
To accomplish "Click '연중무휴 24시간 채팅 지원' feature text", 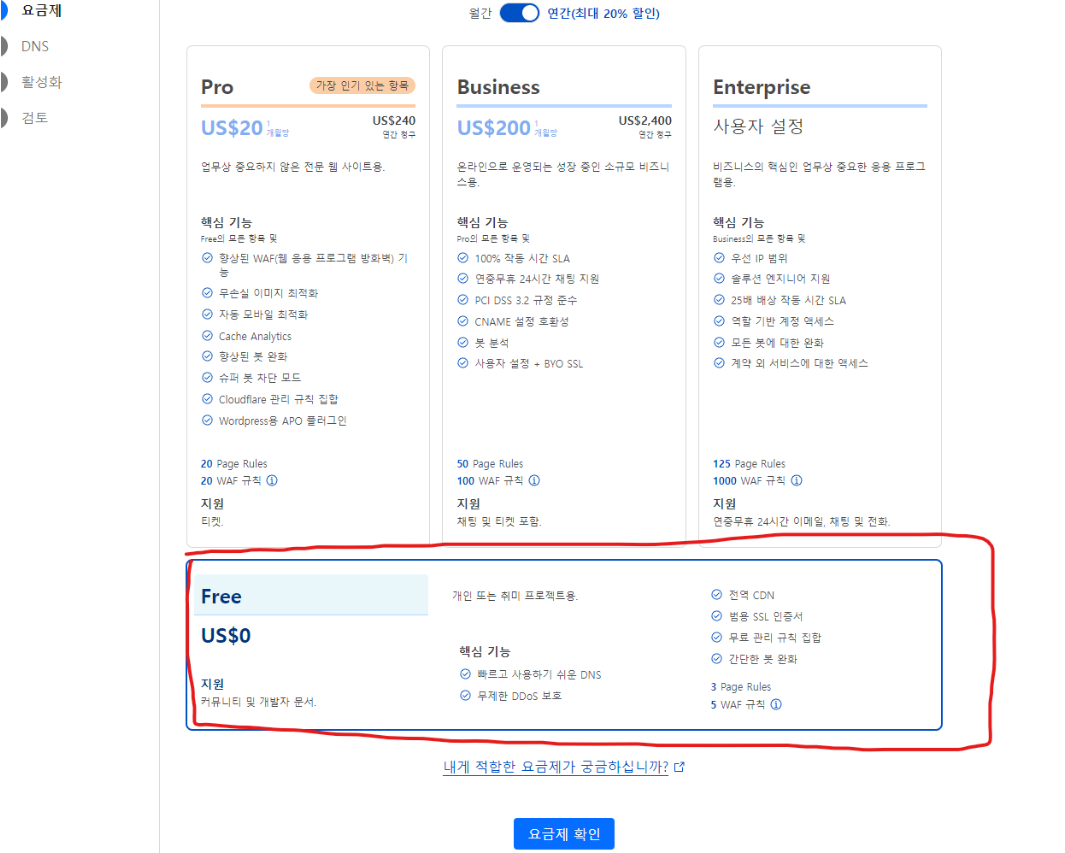I will coord(537,279).
